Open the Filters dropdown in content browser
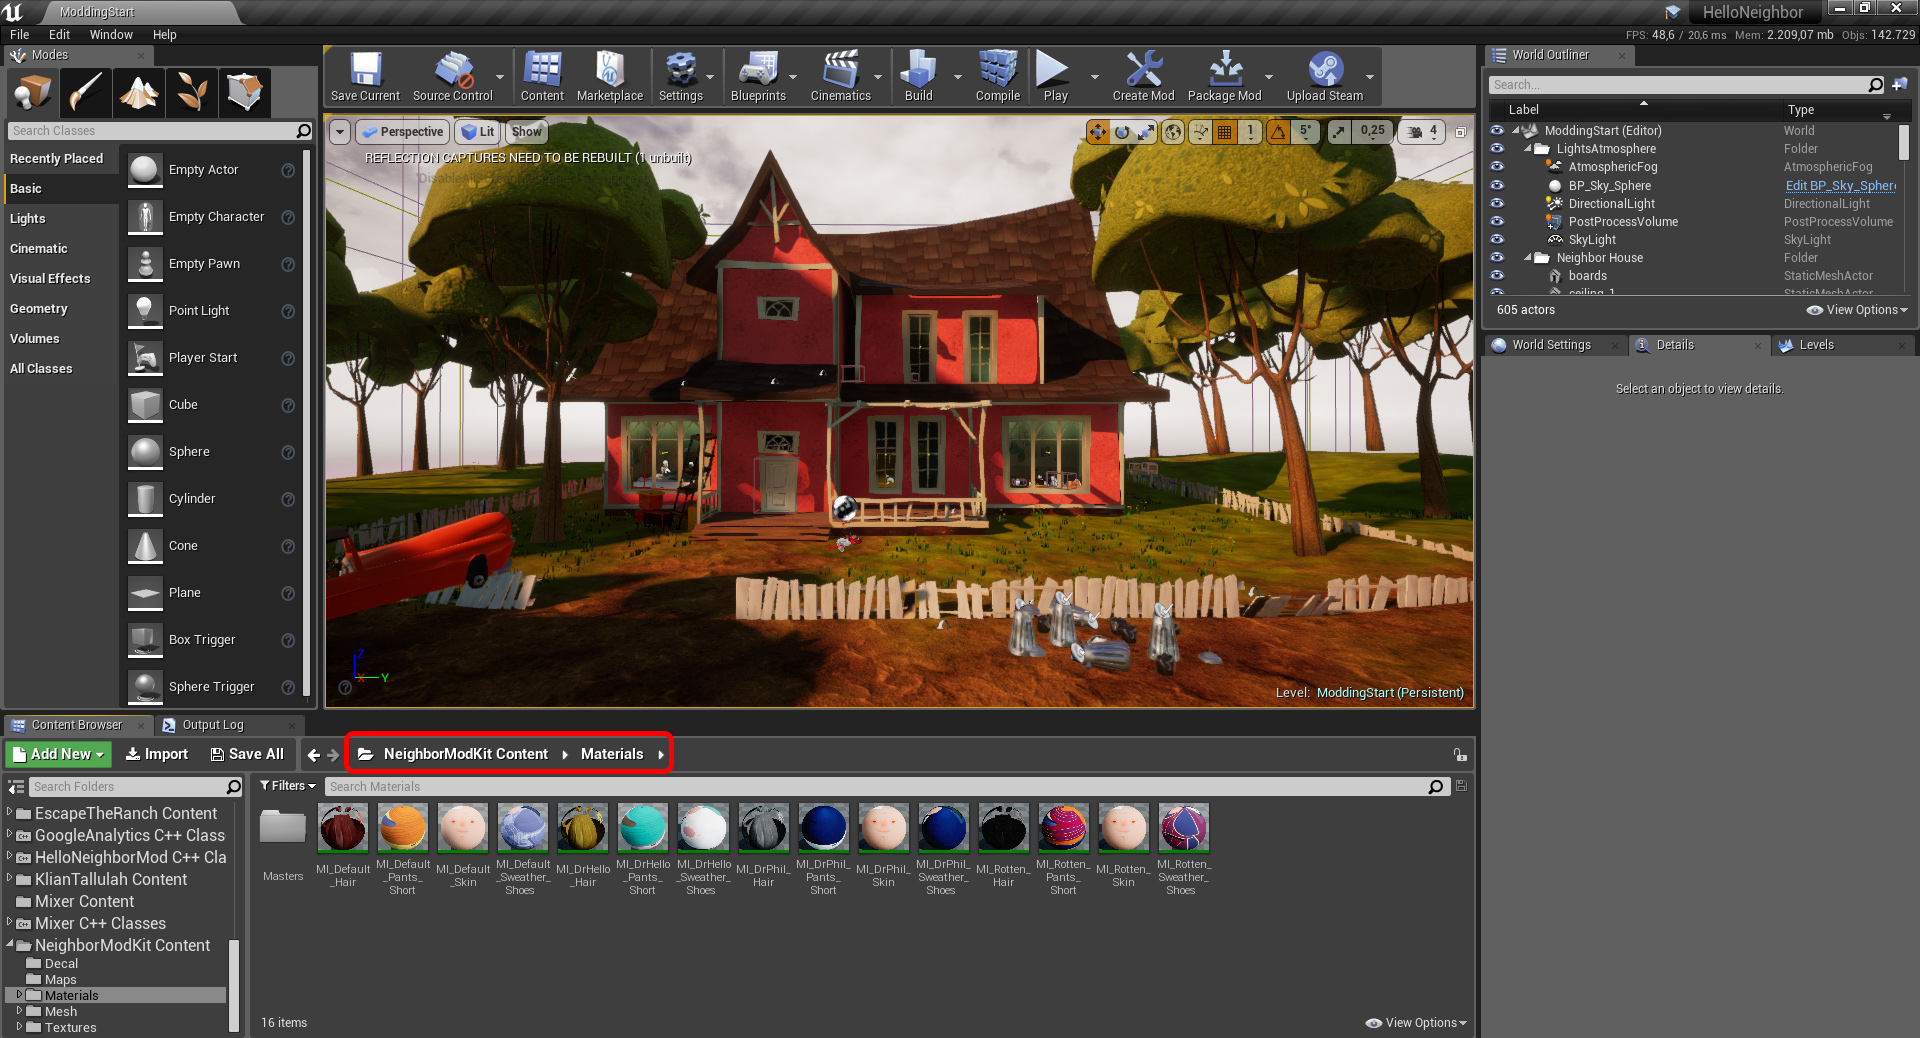 click(x=287, y=786)
